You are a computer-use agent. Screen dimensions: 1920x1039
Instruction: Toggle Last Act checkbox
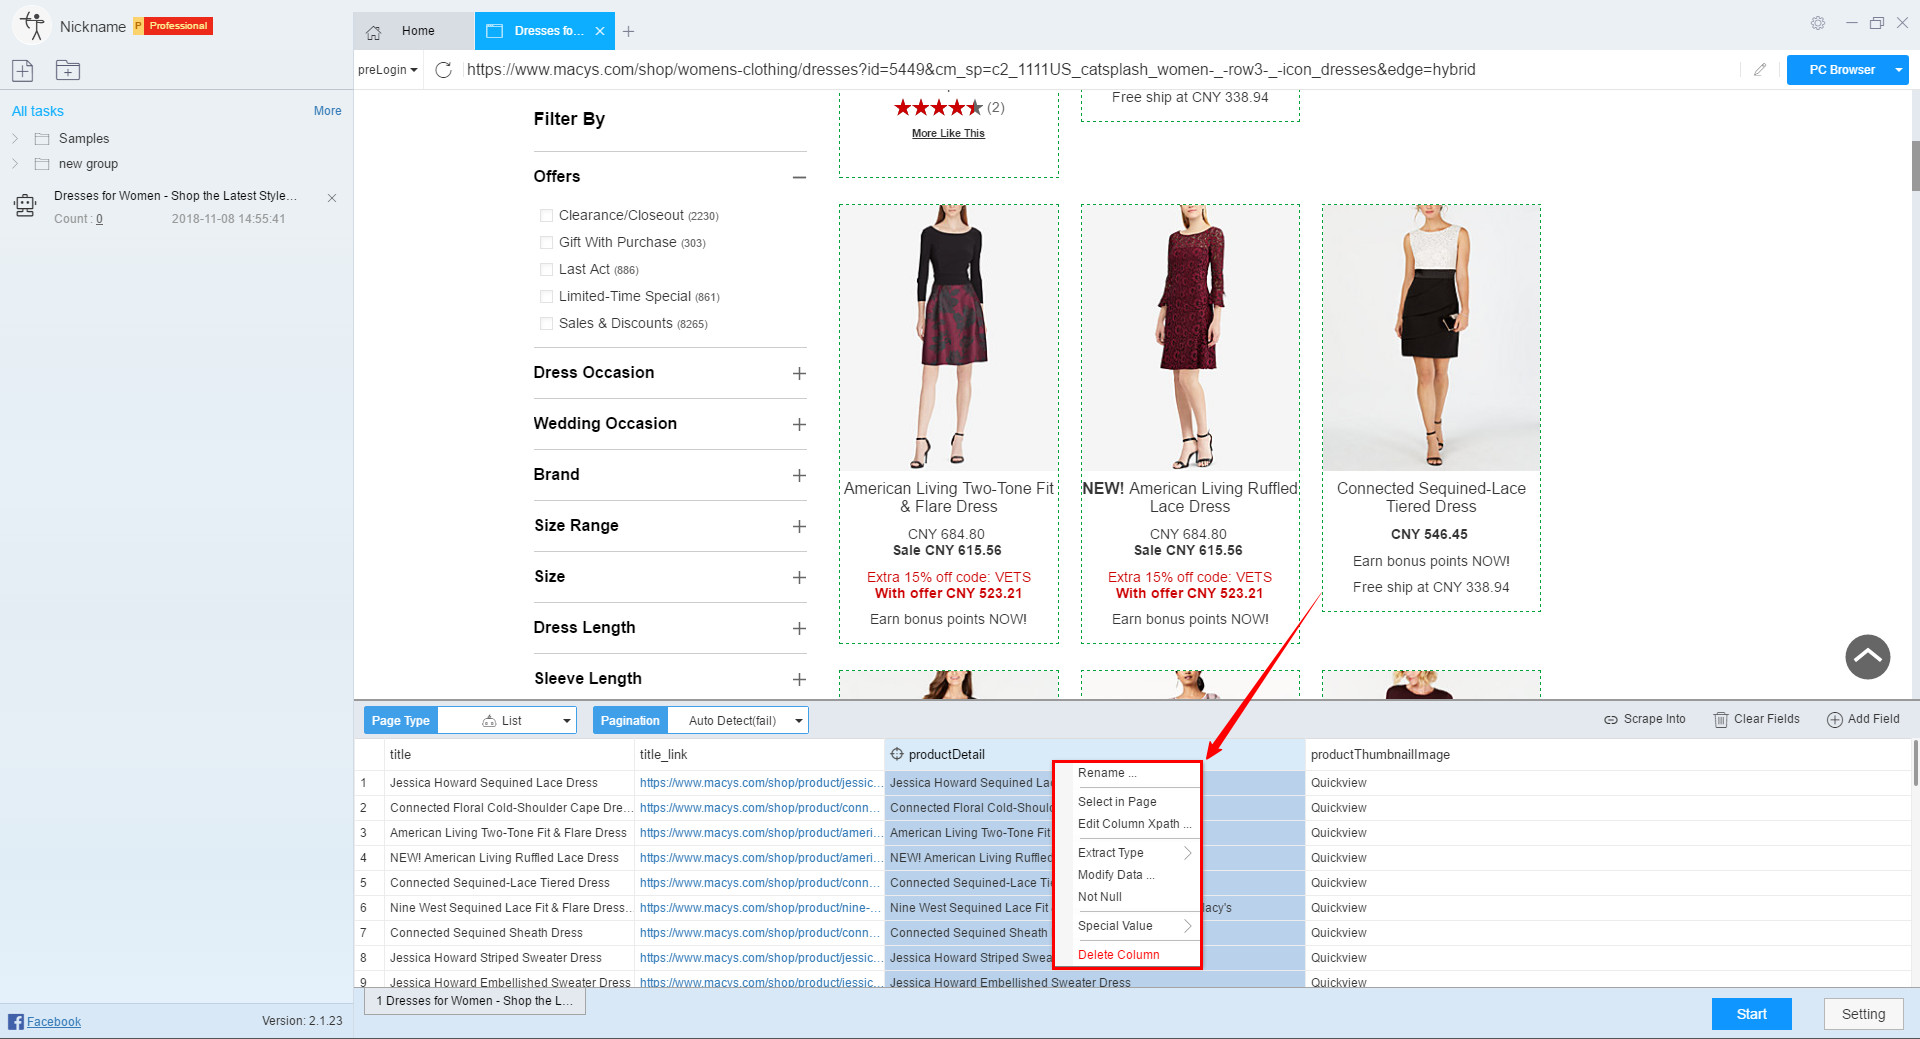(x=546, y=270)
